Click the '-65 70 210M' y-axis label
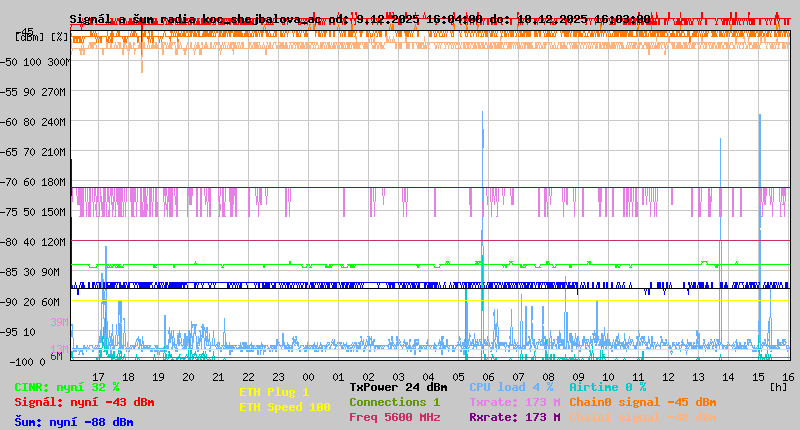The height and width of the screenshot is (430, 800). pyautogui.click(x=33, y=152)
